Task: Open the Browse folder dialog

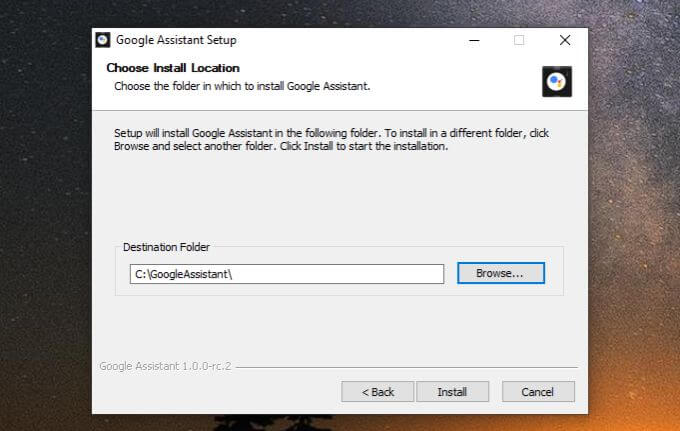Action: pyautogui.click(x=501, y=273)
